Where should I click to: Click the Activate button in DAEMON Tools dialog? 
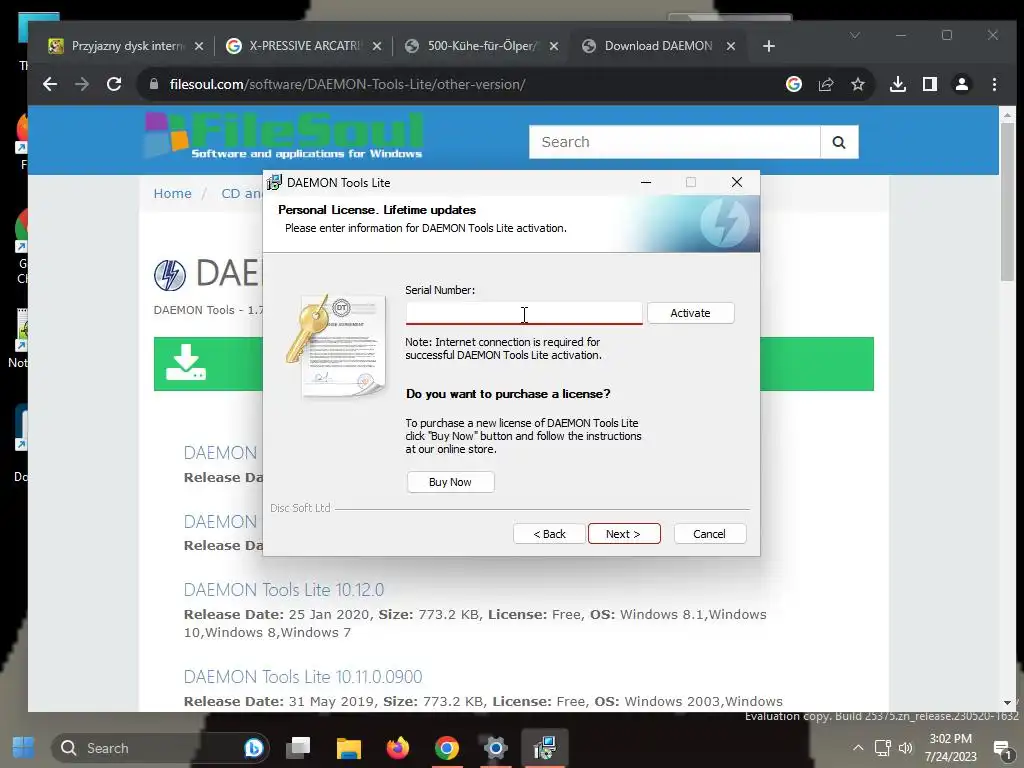click(x=690, y=313)
